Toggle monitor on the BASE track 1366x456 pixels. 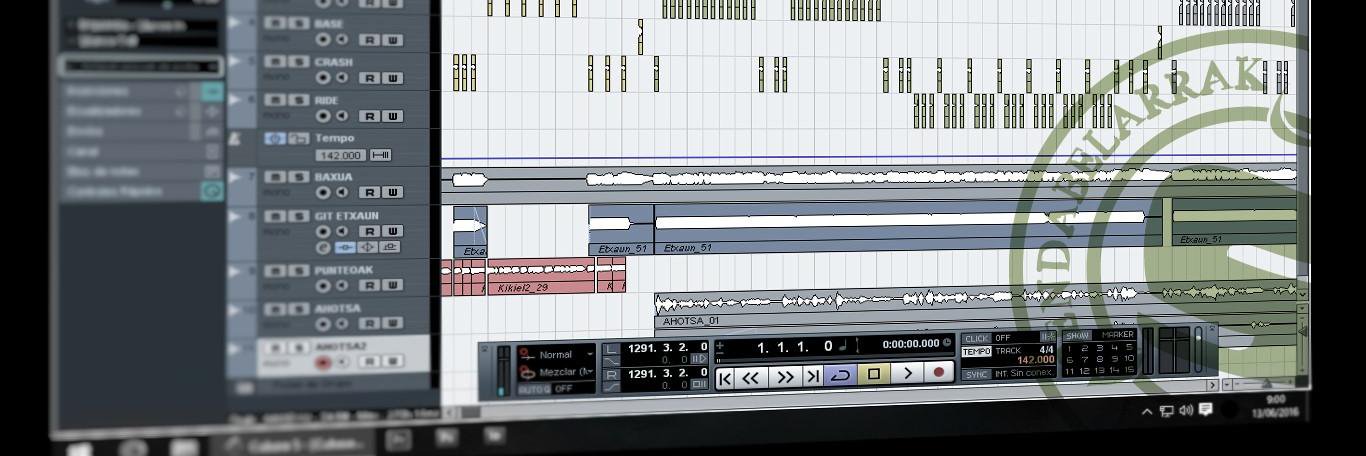[342, 39]
